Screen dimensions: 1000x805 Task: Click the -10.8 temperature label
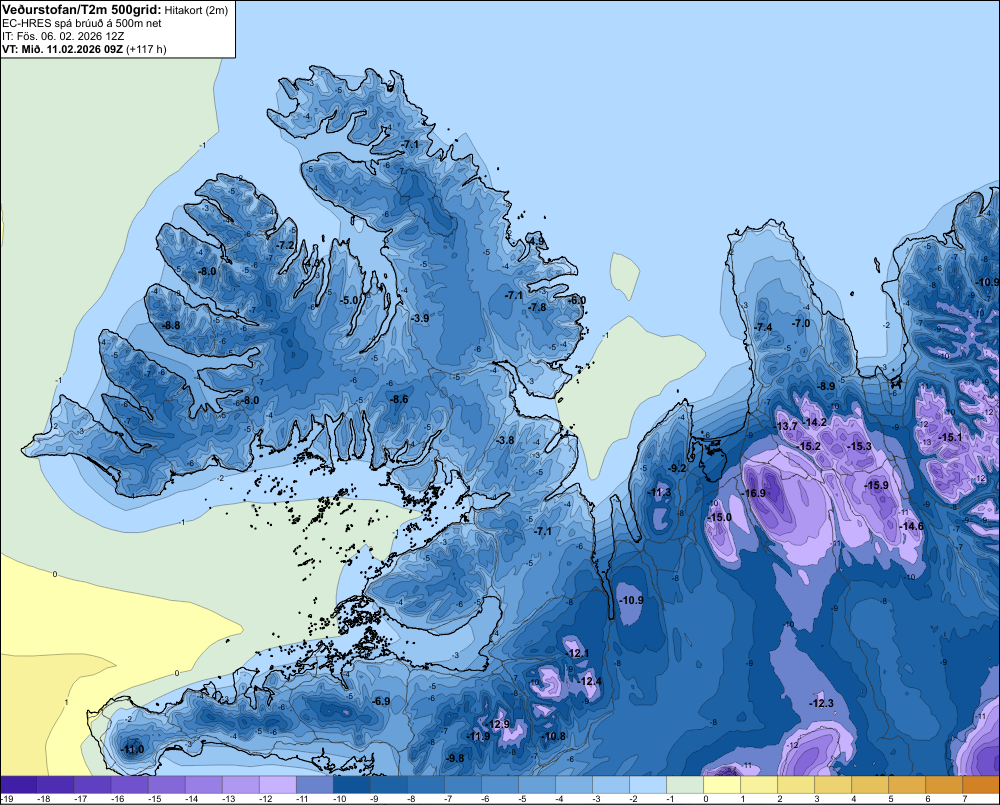pyautogui.click(x=554, y=736)
